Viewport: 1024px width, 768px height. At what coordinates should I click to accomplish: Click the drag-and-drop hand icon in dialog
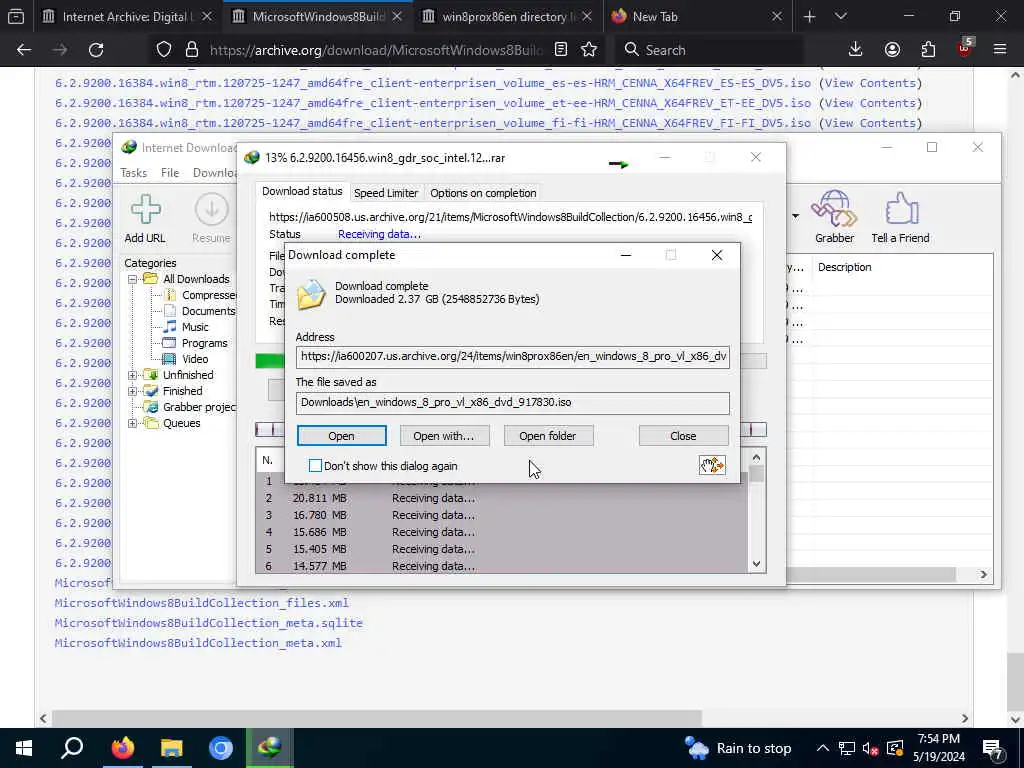click(x=712, y=465)
